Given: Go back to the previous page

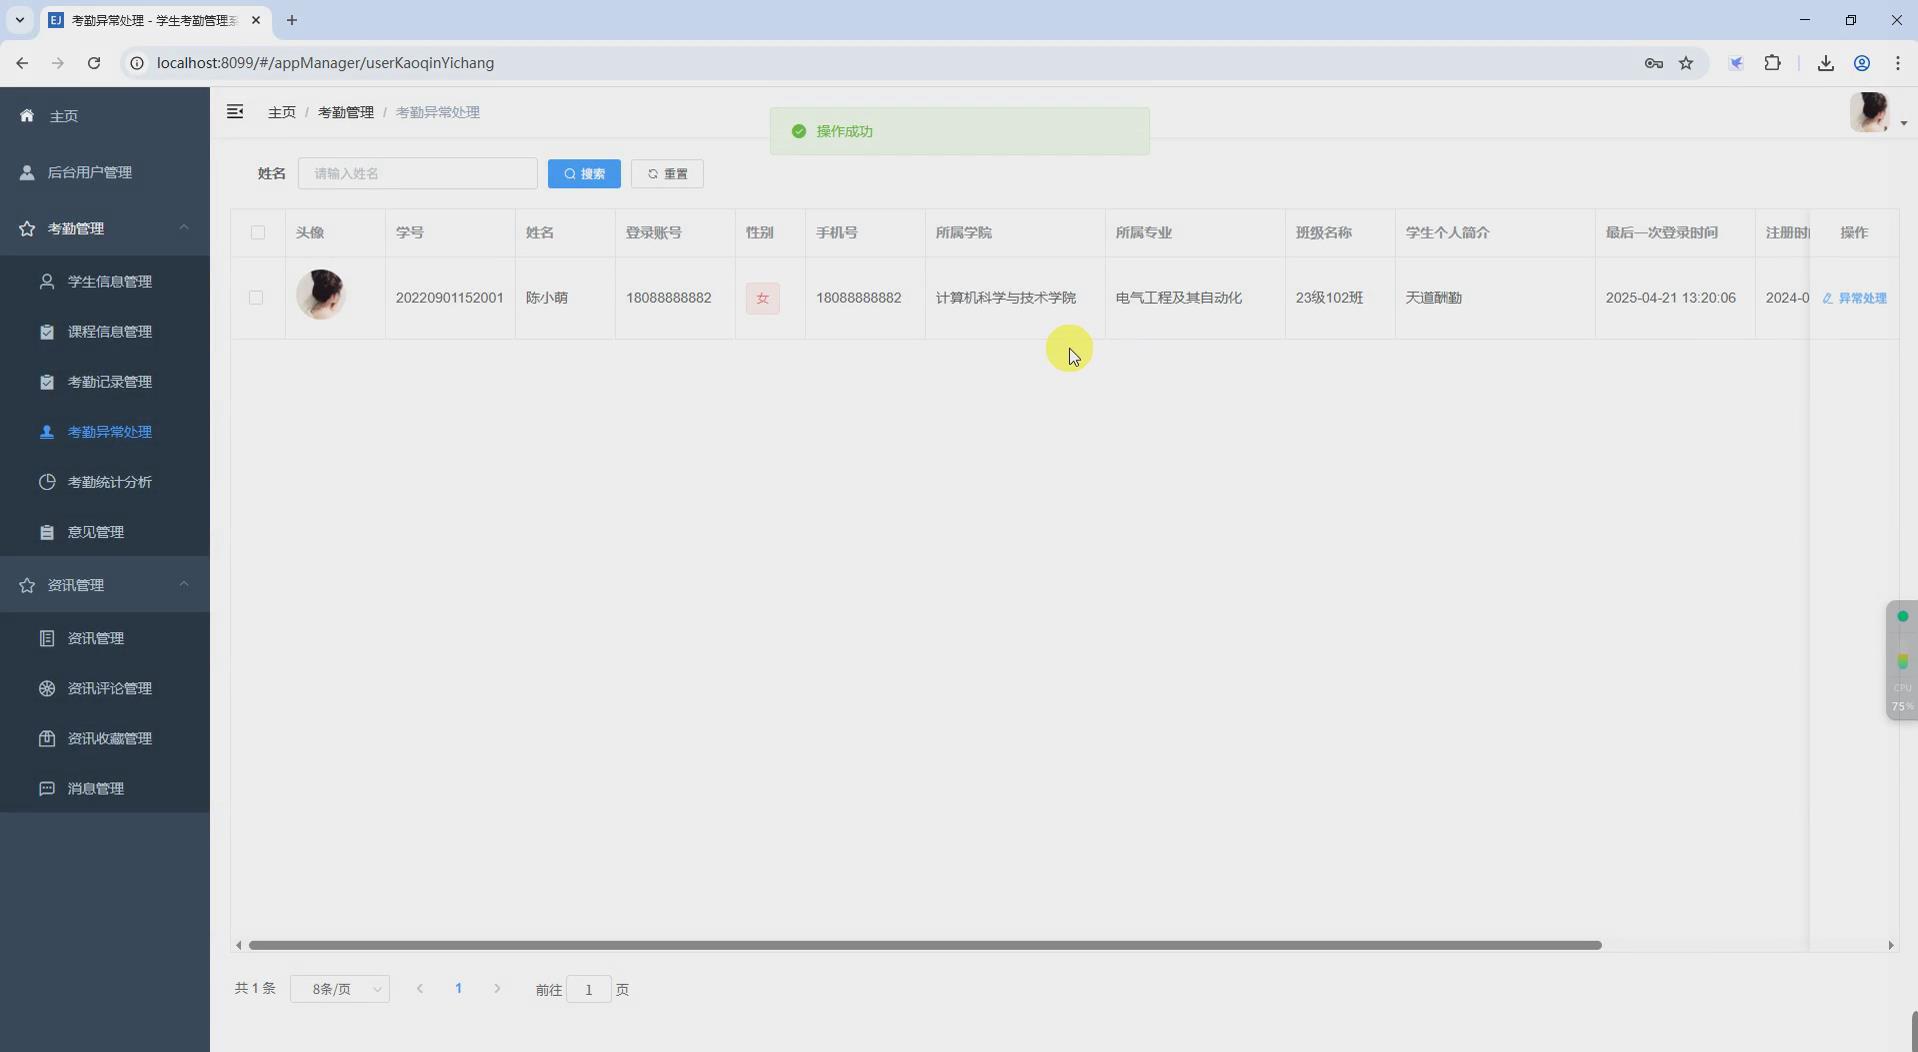Looking at the screenshot, I should 22,63.
